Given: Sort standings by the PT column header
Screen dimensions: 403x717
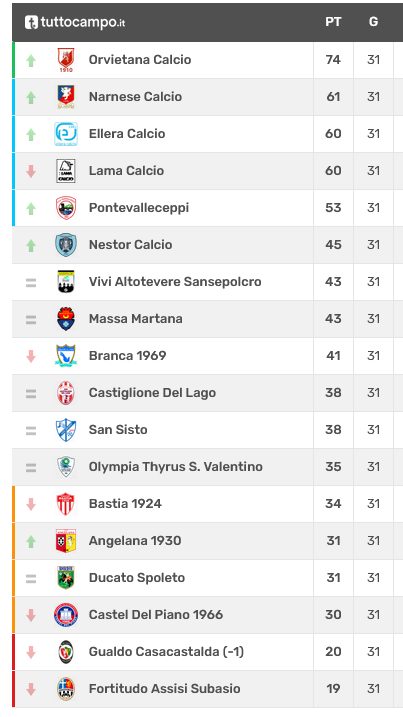Looking at the screenshot, I should point(333,22).
